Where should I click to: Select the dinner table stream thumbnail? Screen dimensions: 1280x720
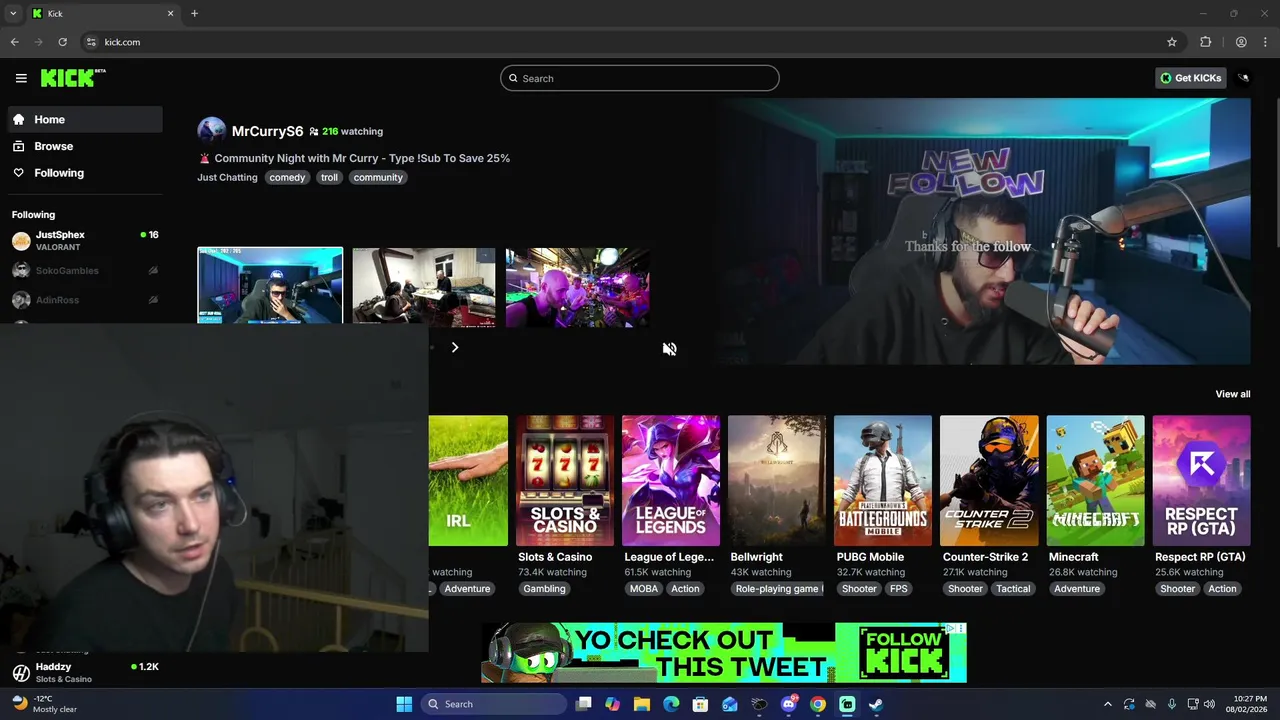coord(423,287)
